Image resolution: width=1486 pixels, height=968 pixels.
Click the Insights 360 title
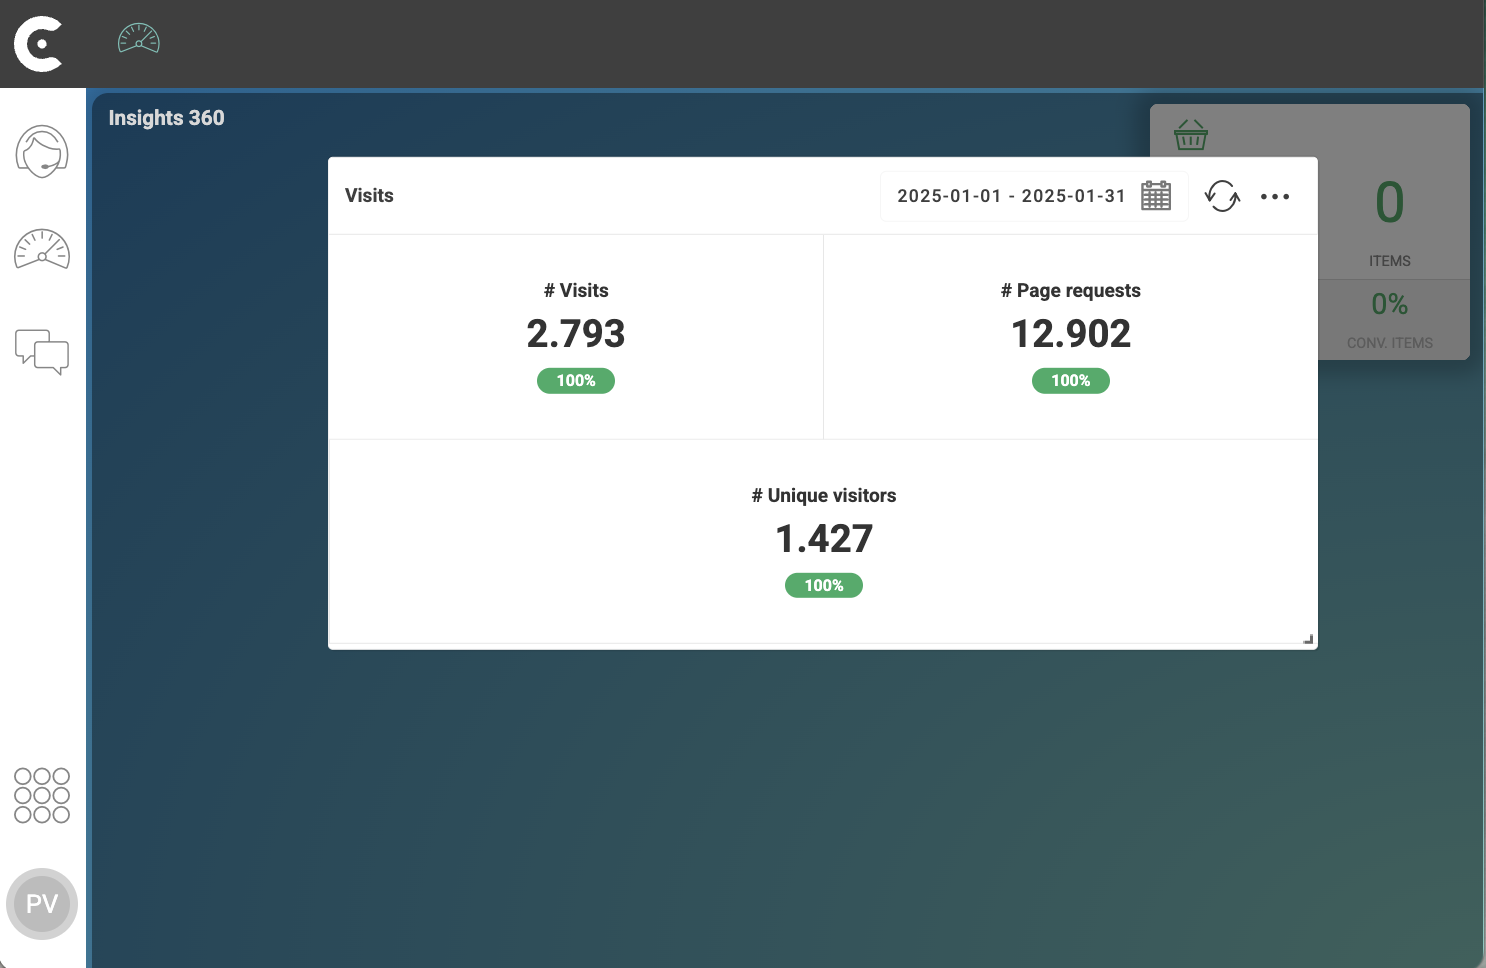[x=166, y=118]
